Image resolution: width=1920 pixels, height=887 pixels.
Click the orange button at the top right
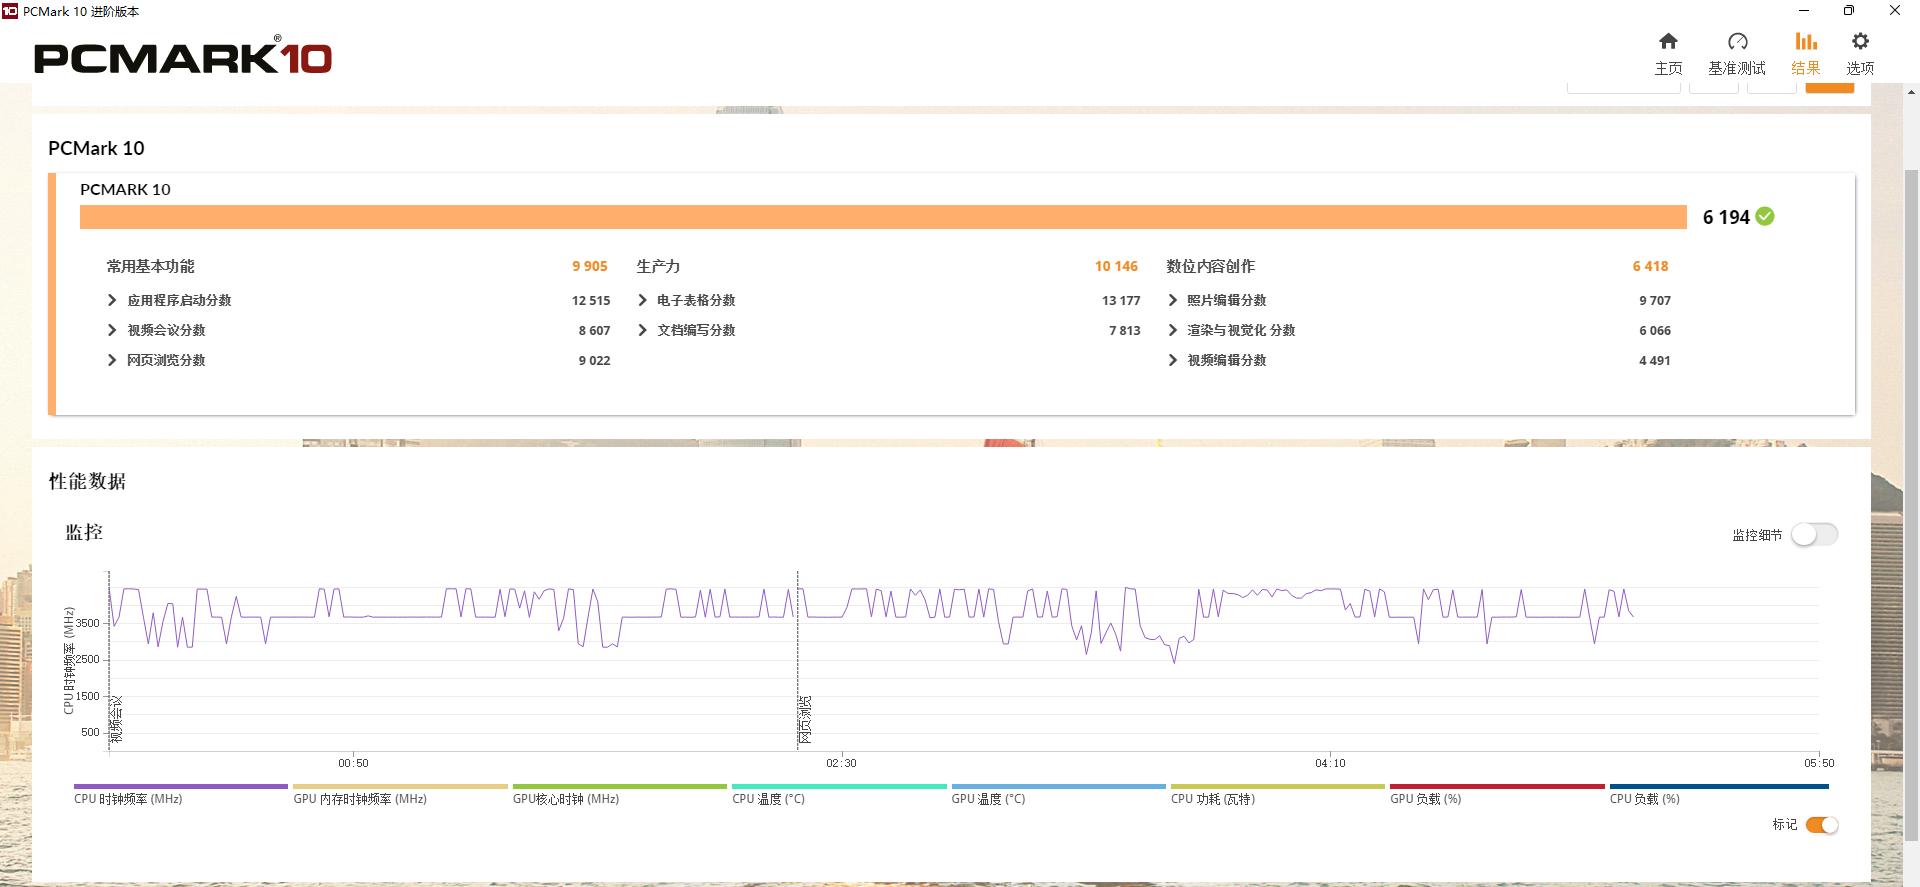[x=1829, y=88]
